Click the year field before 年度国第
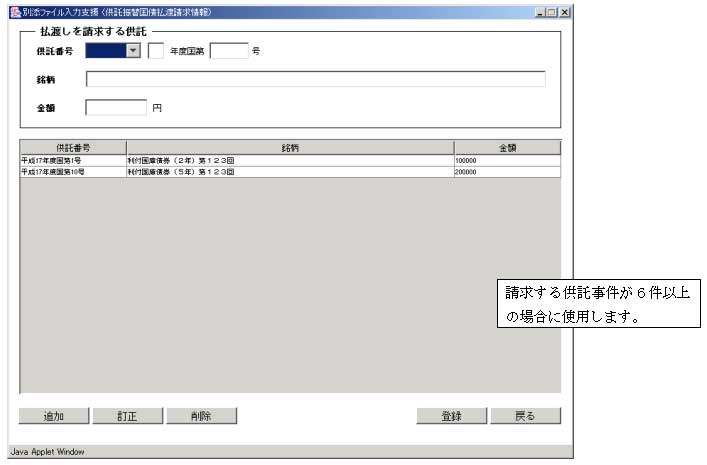This screenshot has height=465, width=707. tap(155, 51)
